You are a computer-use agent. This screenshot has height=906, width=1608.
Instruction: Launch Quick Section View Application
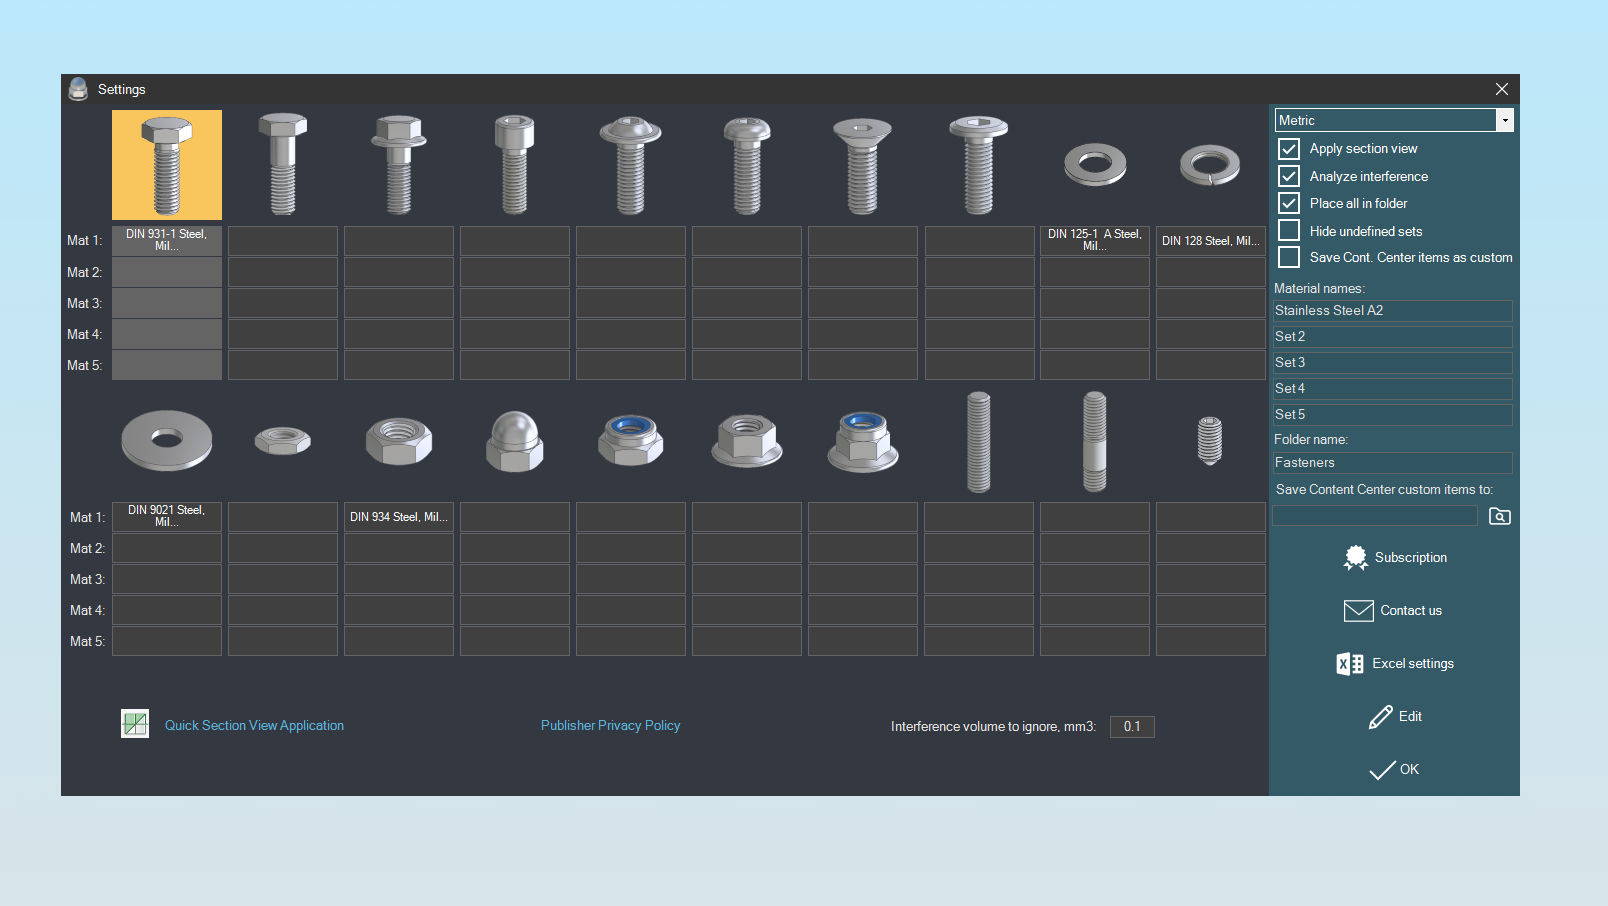[254, 725]
